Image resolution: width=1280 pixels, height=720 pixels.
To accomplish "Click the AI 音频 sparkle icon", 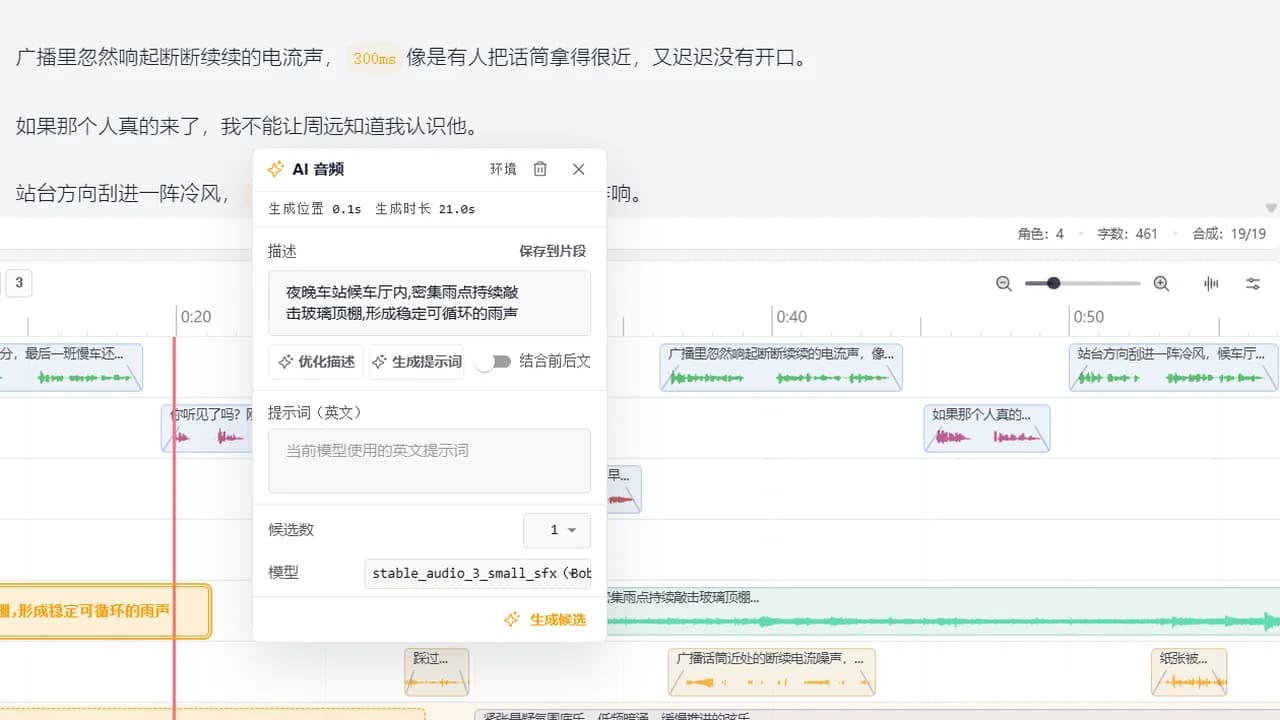I will tap(276, 169).
